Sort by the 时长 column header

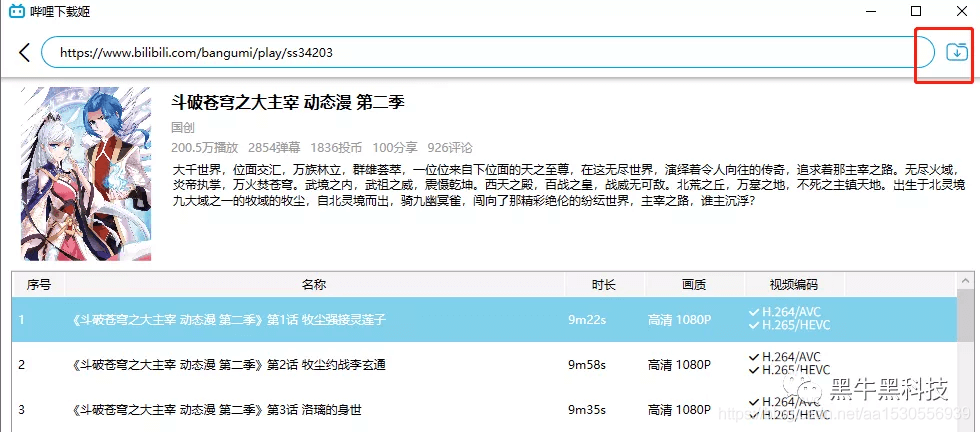(x=604, y=285)
